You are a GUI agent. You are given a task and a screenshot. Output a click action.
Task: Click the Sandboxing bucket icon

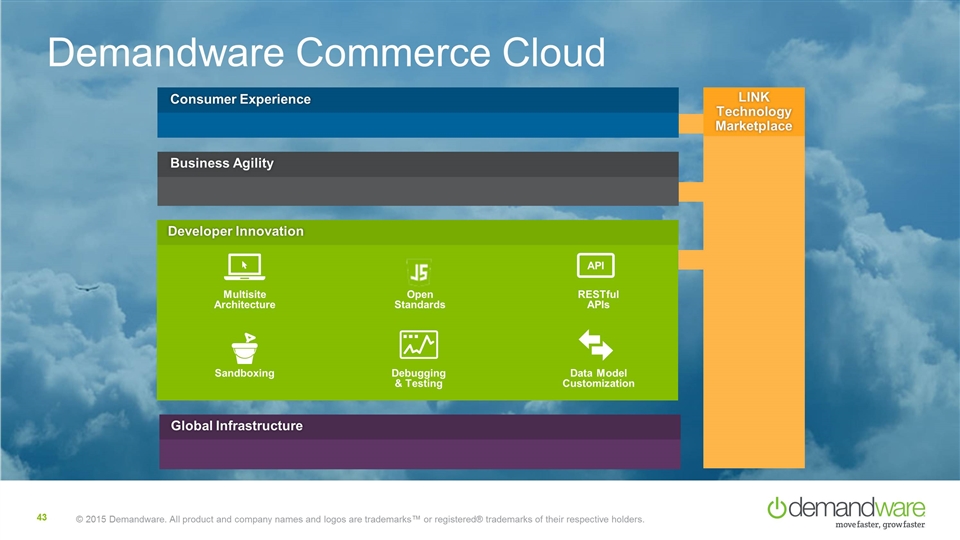244,346
